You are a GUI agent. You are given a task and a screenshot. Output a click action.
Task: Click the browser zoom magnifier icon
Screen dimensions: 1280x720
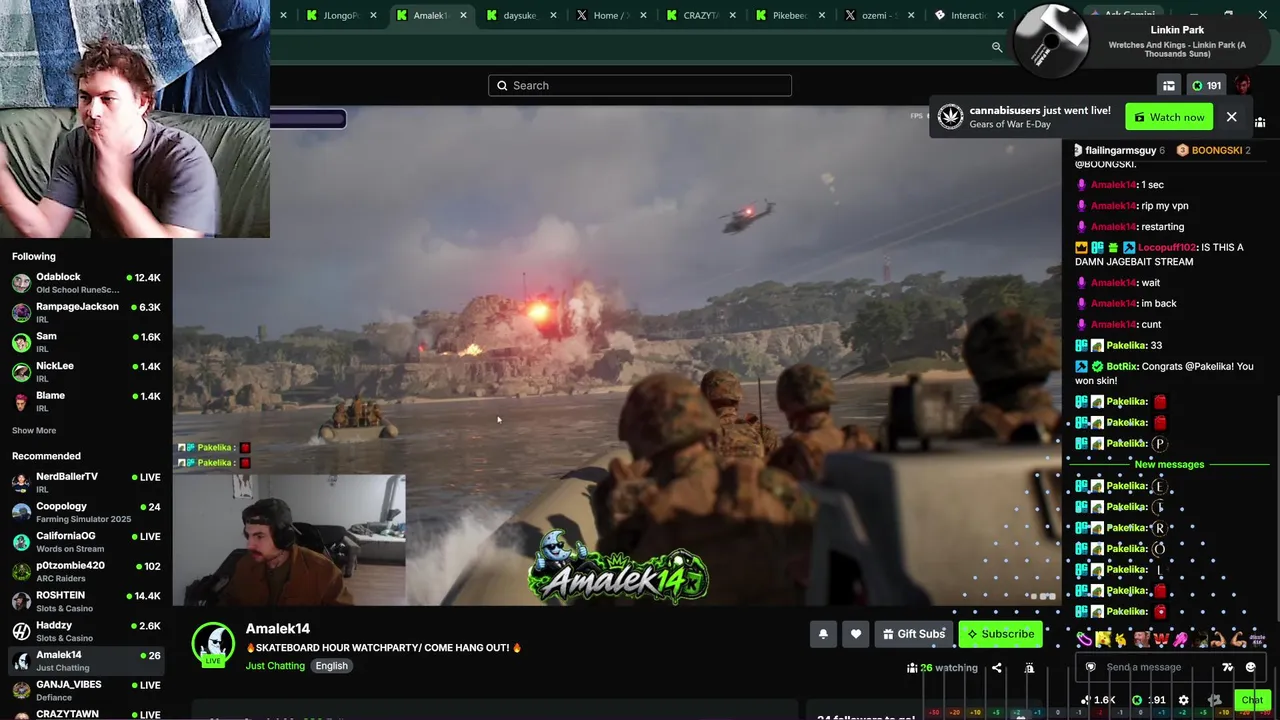click(x=997, y=47)
